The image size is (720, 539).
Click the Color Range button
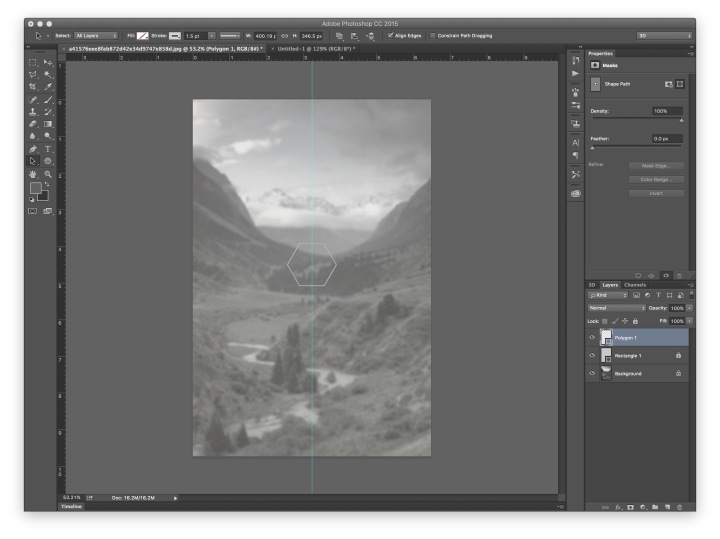click(x=656, y=180)
